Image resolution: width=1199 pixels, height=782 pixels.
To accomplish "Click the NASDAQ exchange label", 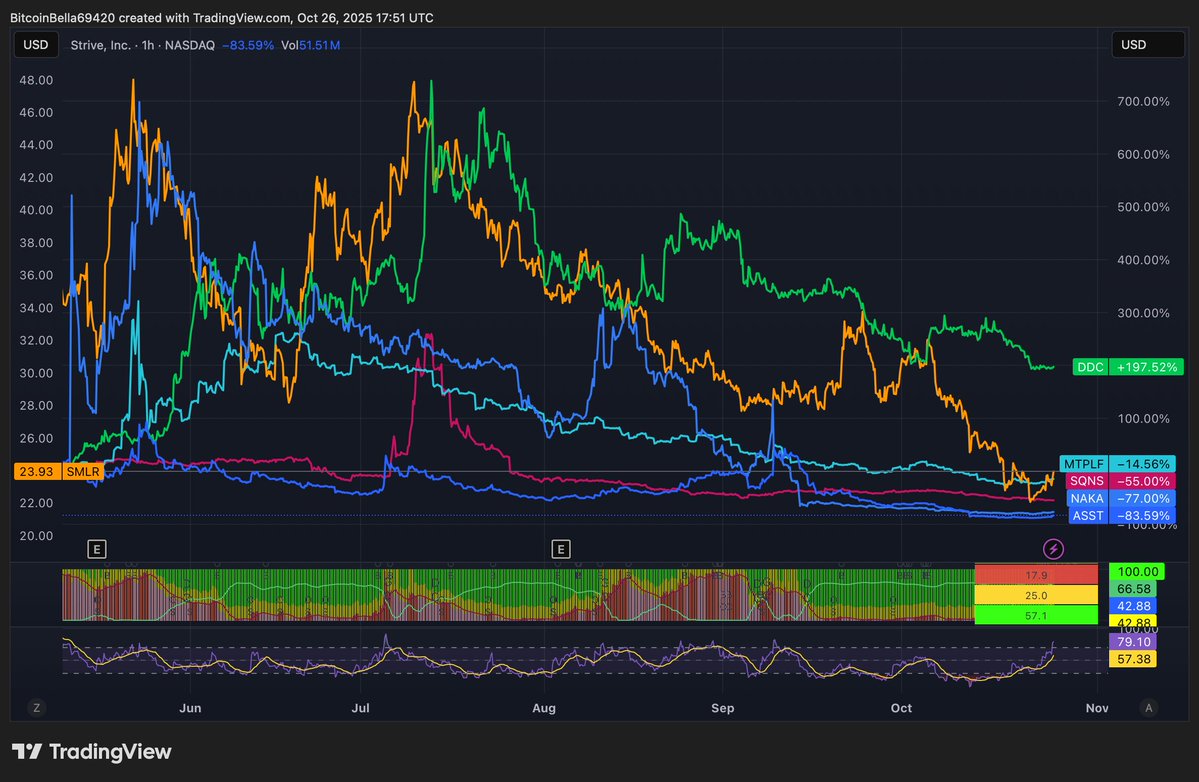I will coord(190,45).
